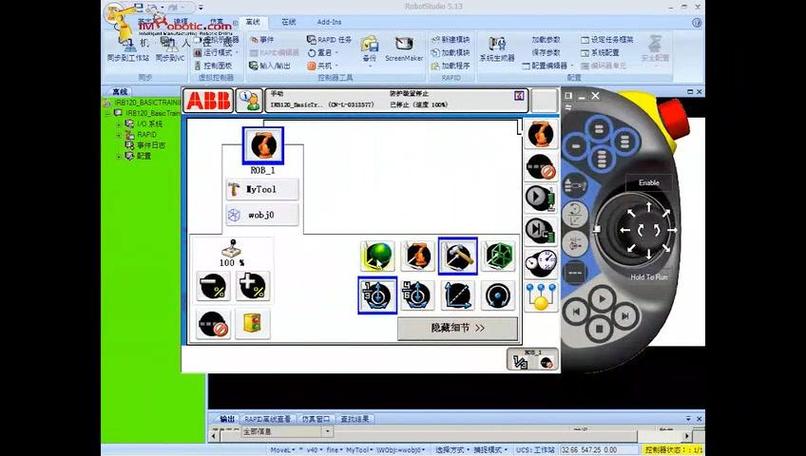The height and width of the screenshot is (456, 806).
Task: Switch to the 仿真窗口 tab
Action: [316, 419]
